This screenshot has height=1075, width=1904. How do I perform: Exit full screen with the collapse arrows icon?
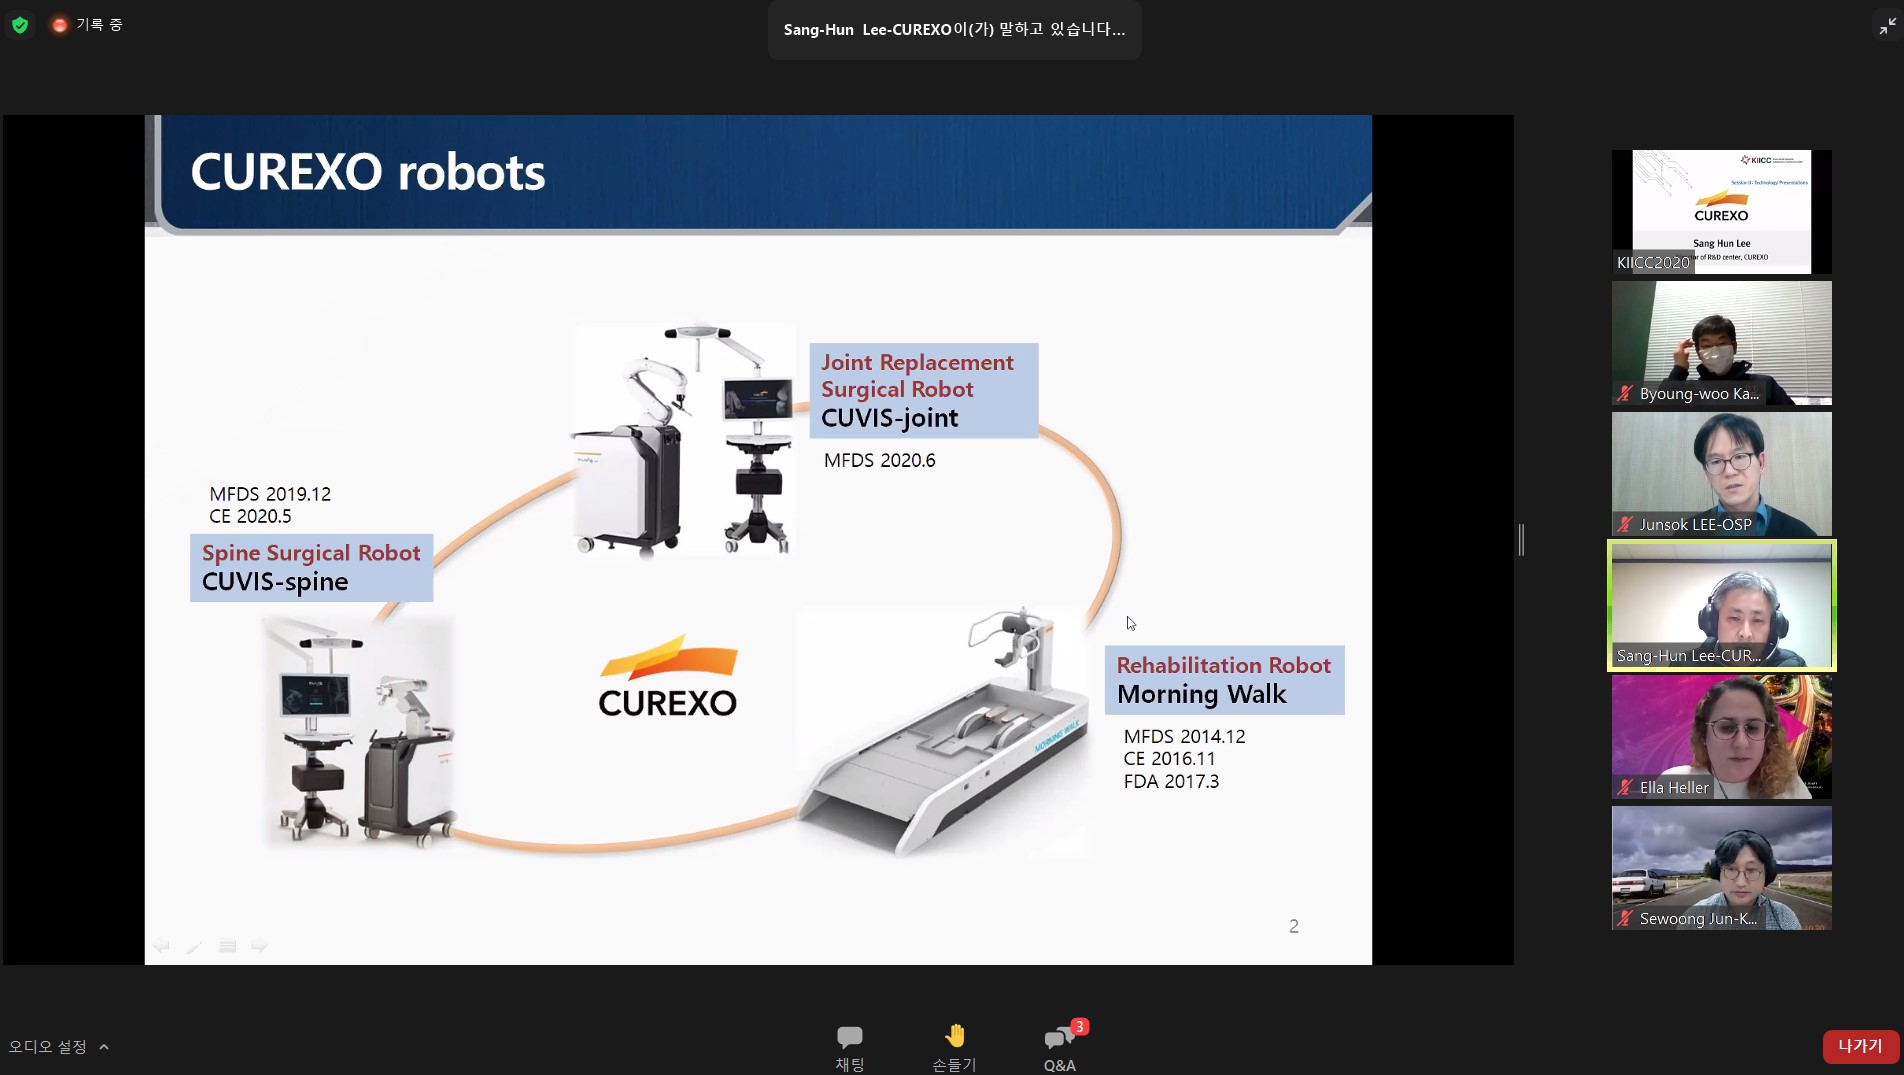(x=1887, y=26)
